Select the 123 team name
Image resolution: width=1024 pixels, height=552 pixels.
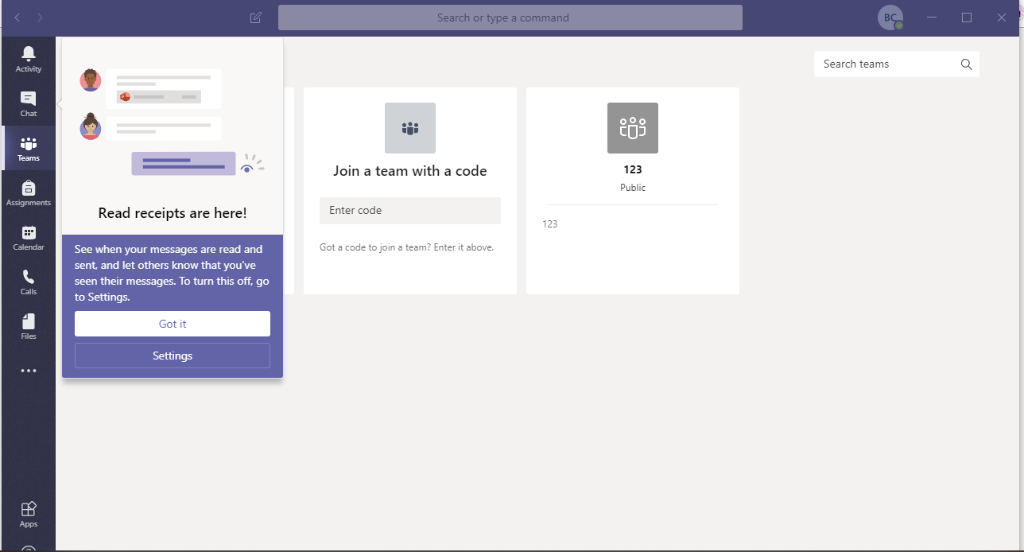click(x=632, y=170)
